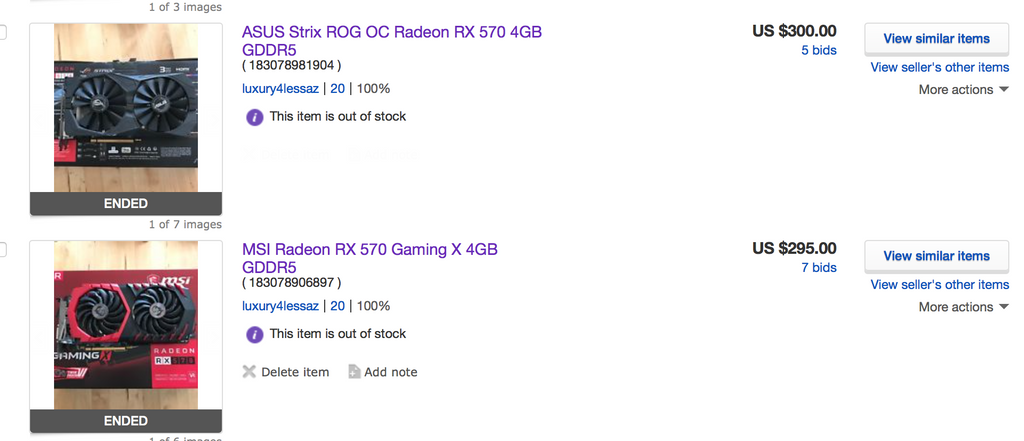Screen dimensions: 1024x441
Task: Click the out-of-stock info icon for MSI listing
Action: coord(255,334)
